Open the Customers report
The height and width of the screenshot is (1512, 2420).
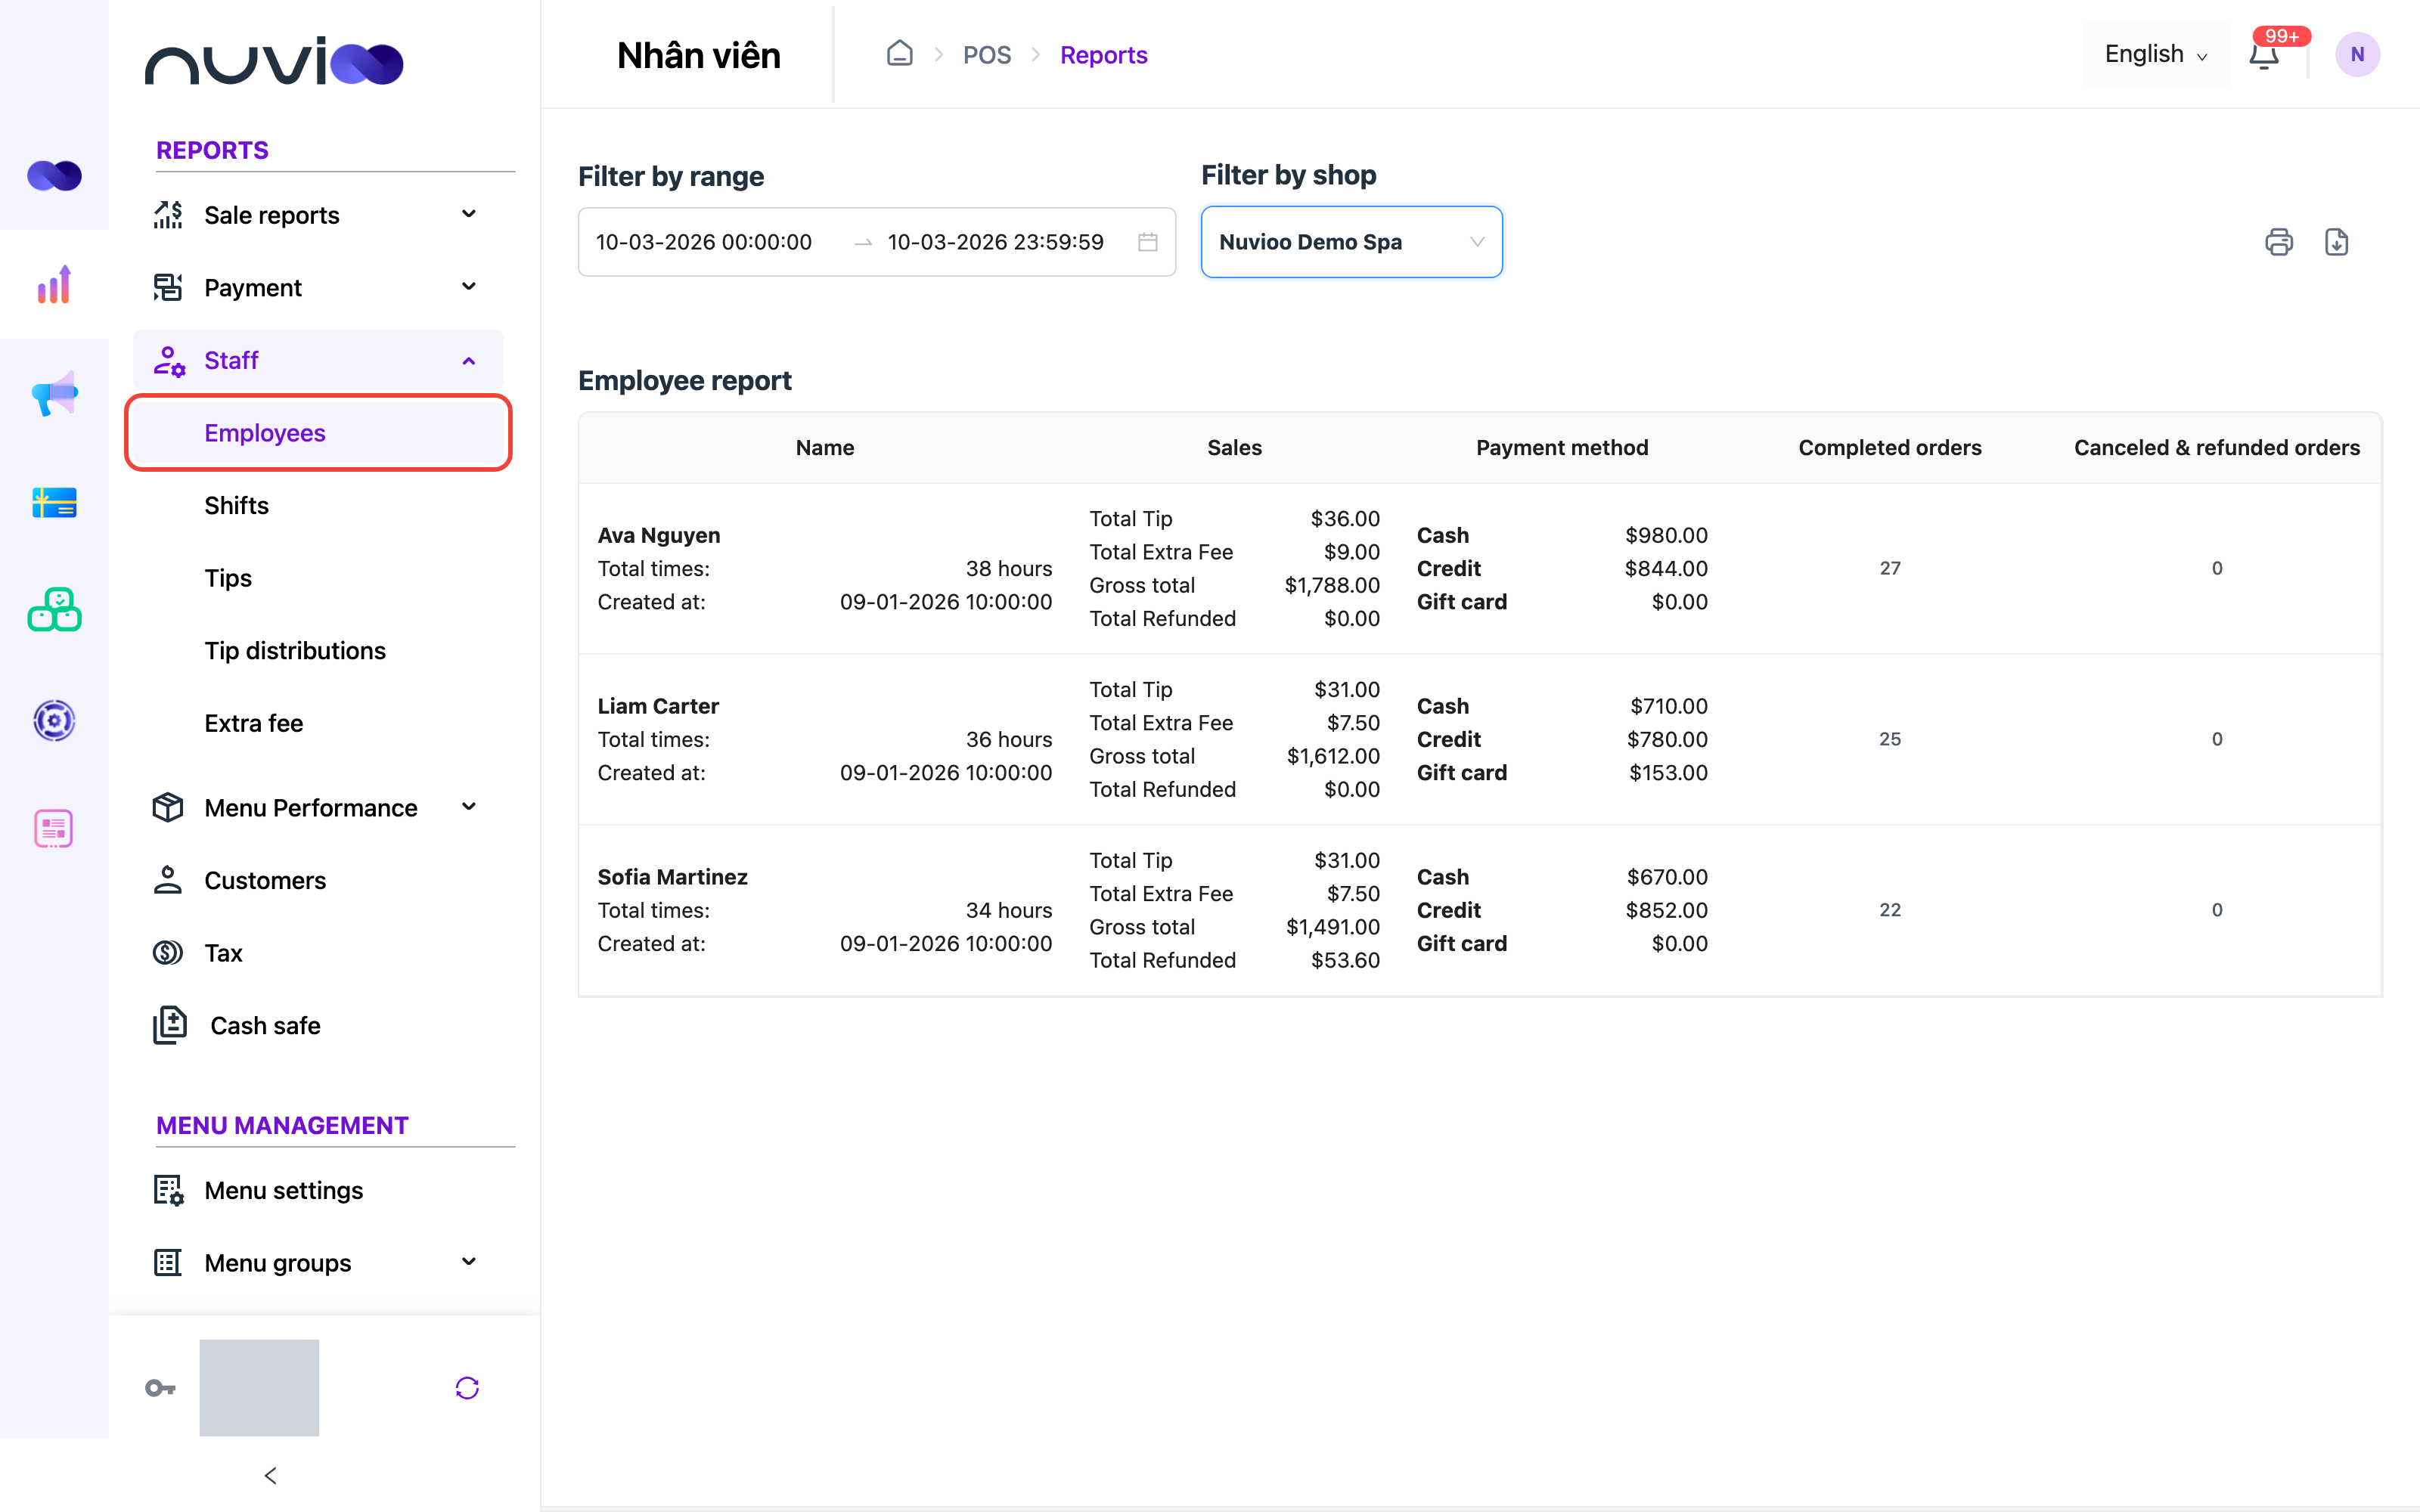[x=265, y=880]
